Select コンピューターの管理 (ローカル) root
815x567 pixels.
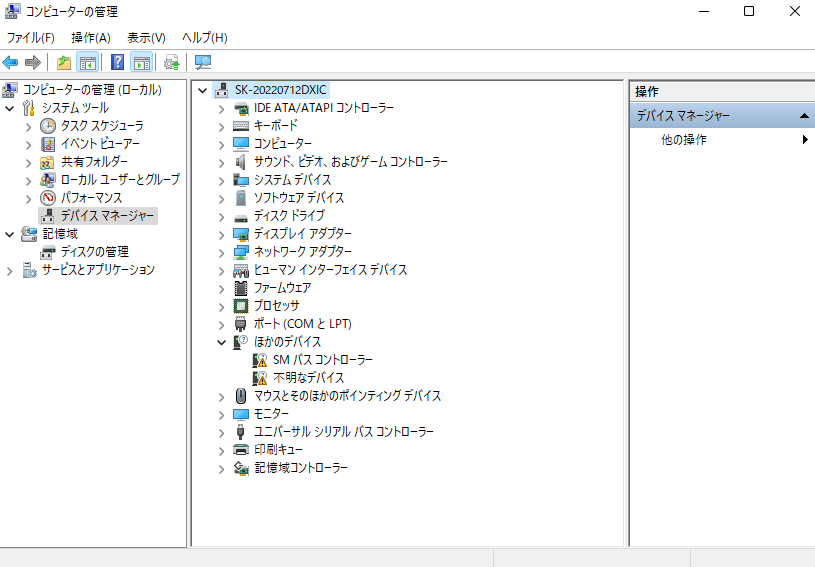[92, 90]
